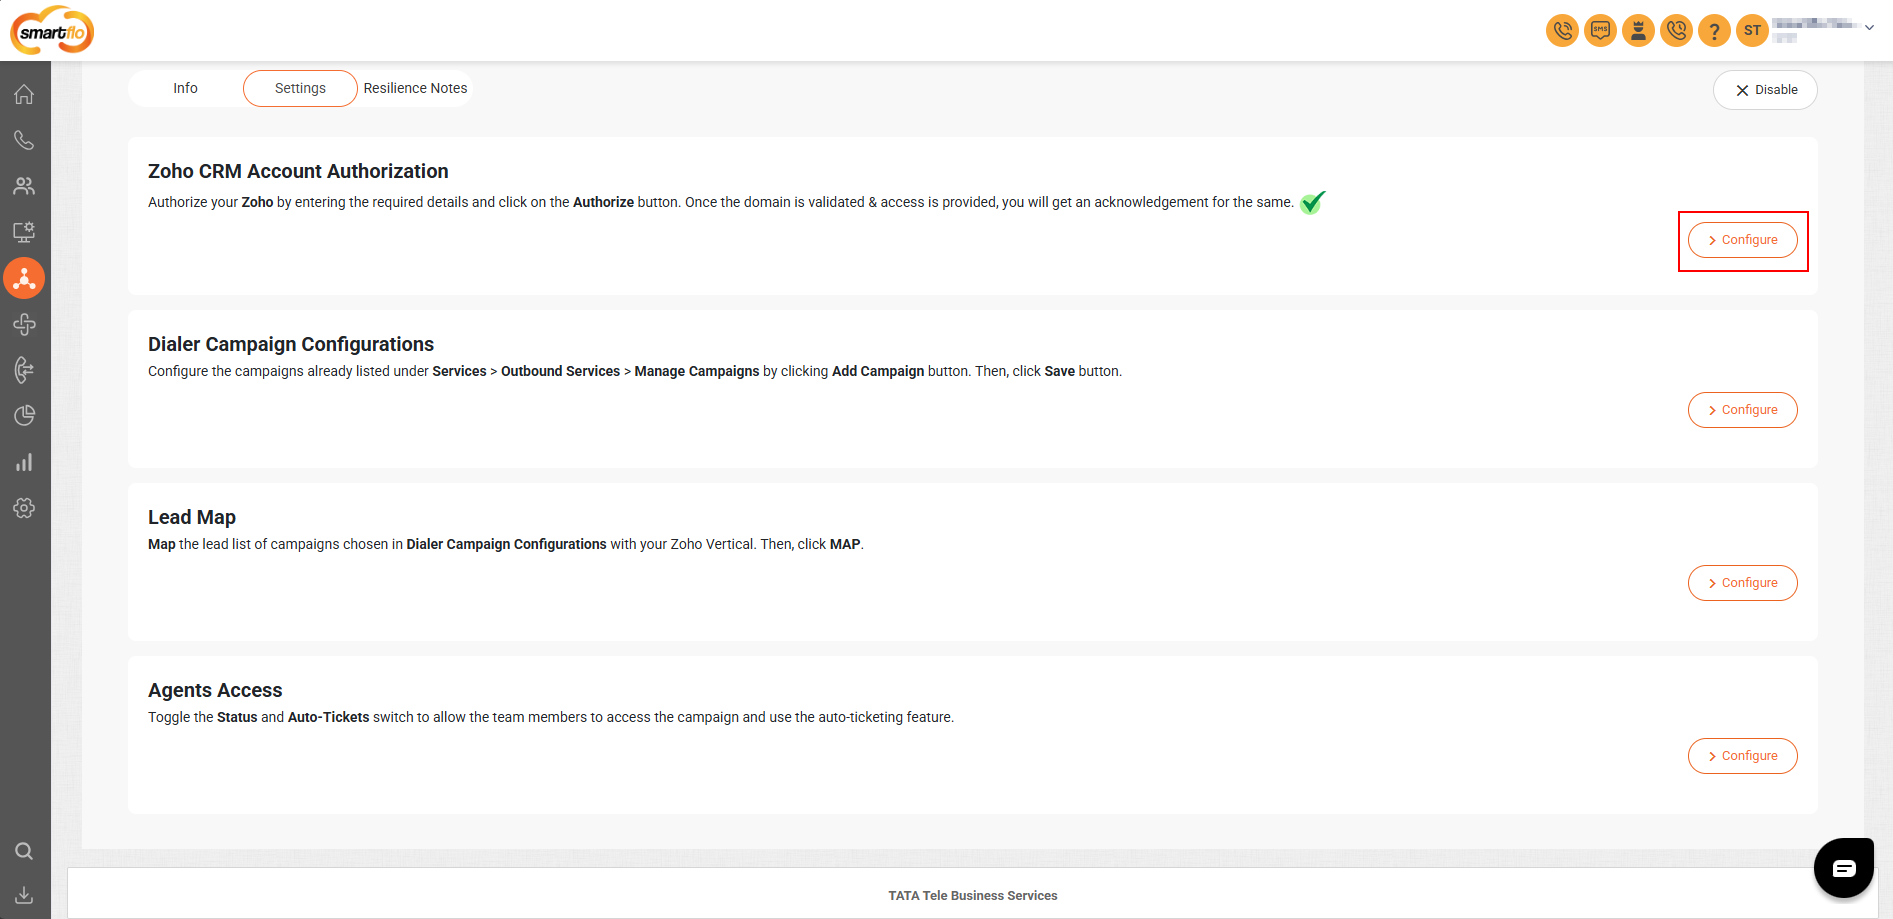The width and height of the screenshot is (1893, 919).
Task: Click the orange phone call icon in header
Action: click(x=1562, y=30)
